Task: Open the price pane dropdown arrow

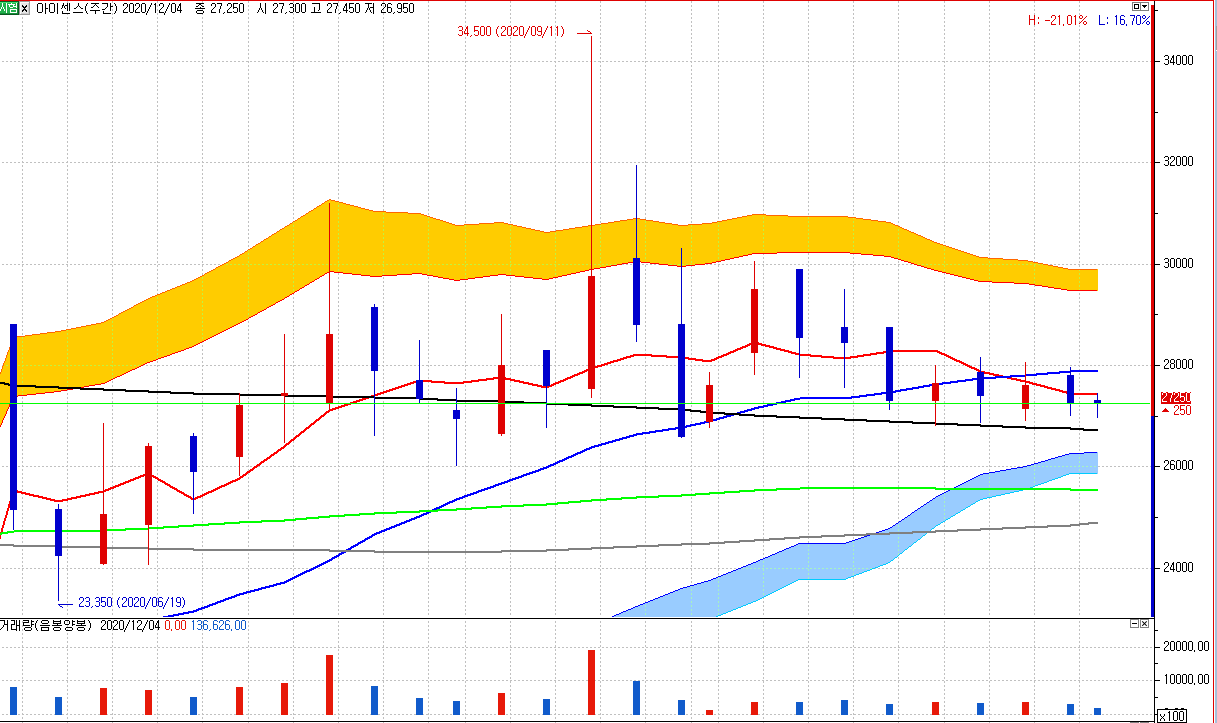Action: [x=1146, y=6]
